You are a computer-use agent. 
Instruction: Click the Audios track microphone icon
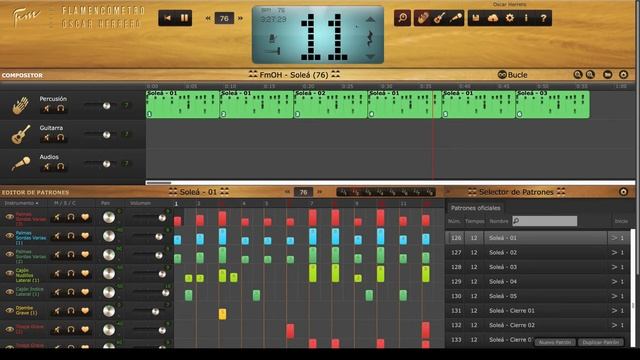(x=20, y=164)
